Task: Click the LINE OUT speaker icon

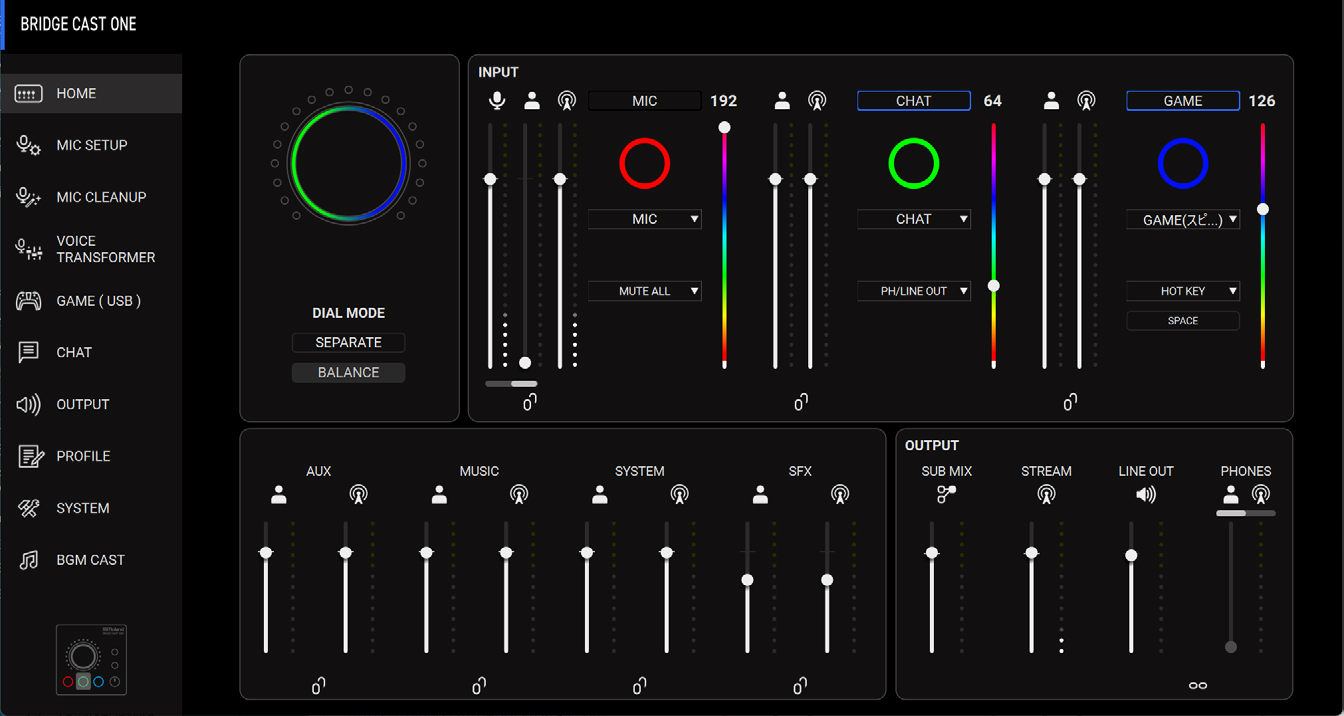Action: click(1146, 494)
